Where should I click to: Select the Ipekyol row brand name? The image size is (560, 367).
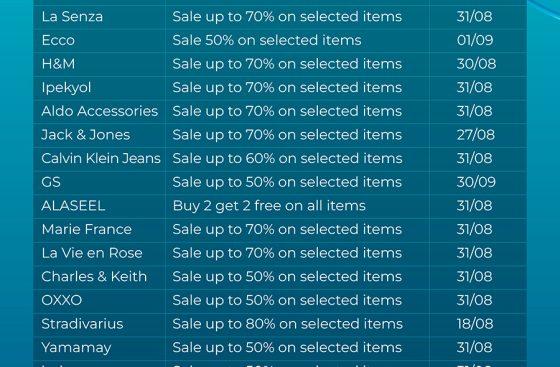pos(66,88)
